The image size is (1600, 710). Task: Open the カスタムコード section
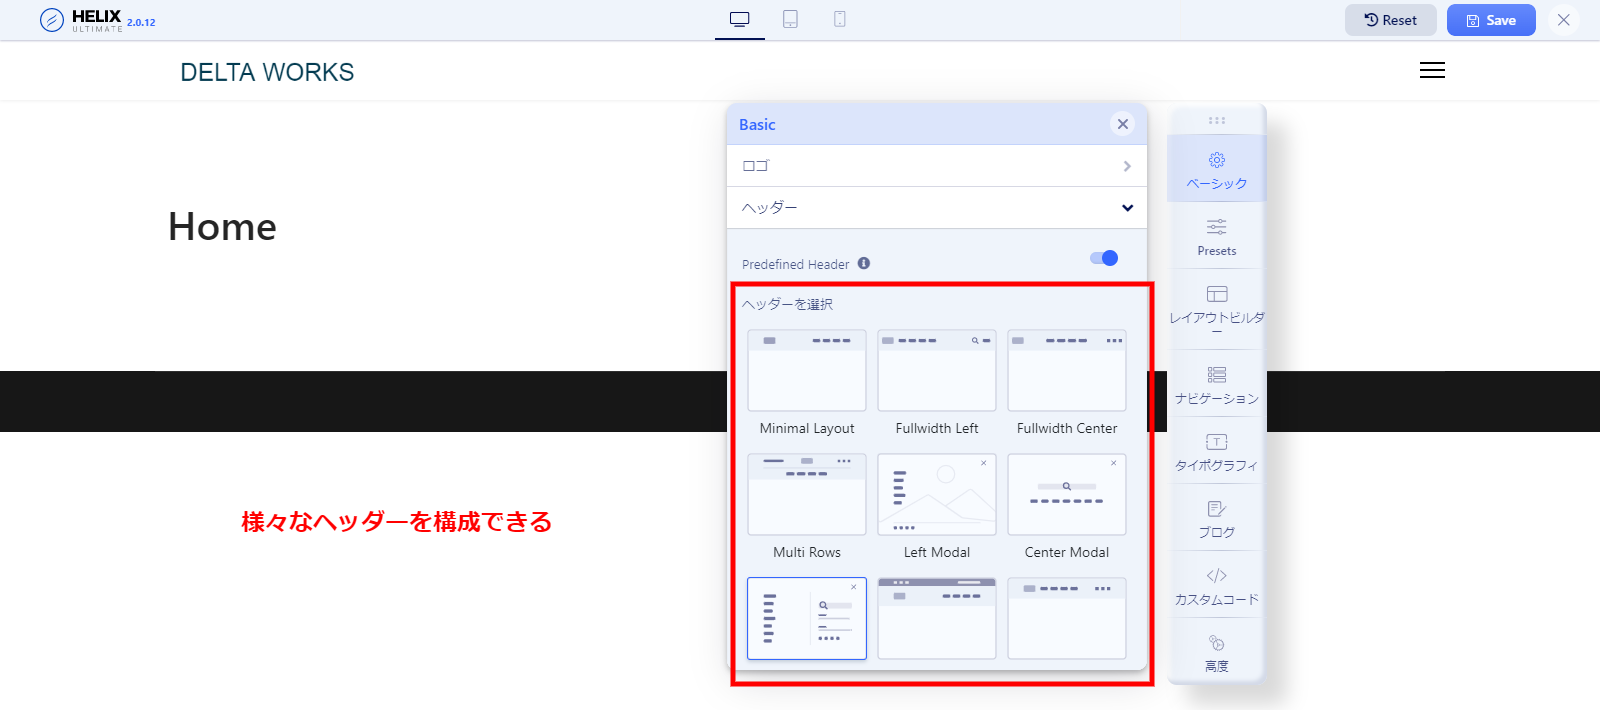[1216, 586]
